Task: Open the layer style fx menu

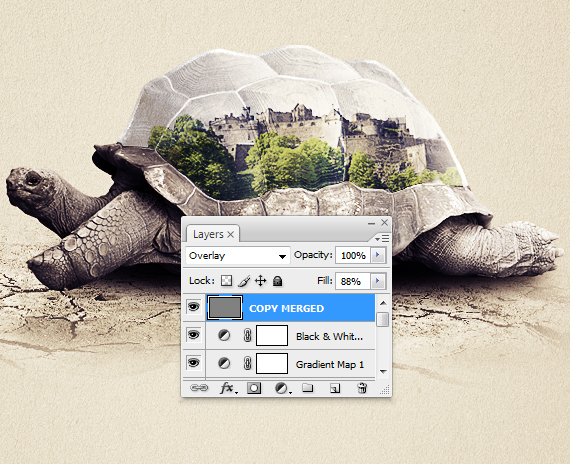Action: point(228,388)
